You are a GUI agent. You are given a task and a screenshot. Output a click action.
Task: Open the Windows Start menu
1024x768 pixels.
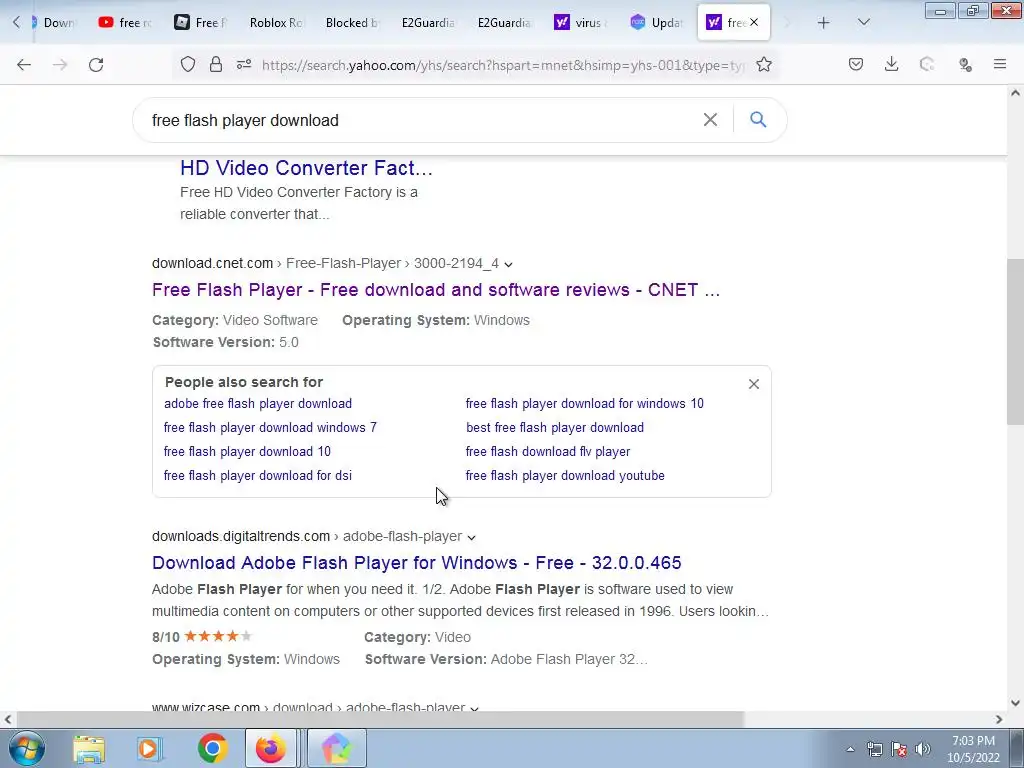(26, 748)
